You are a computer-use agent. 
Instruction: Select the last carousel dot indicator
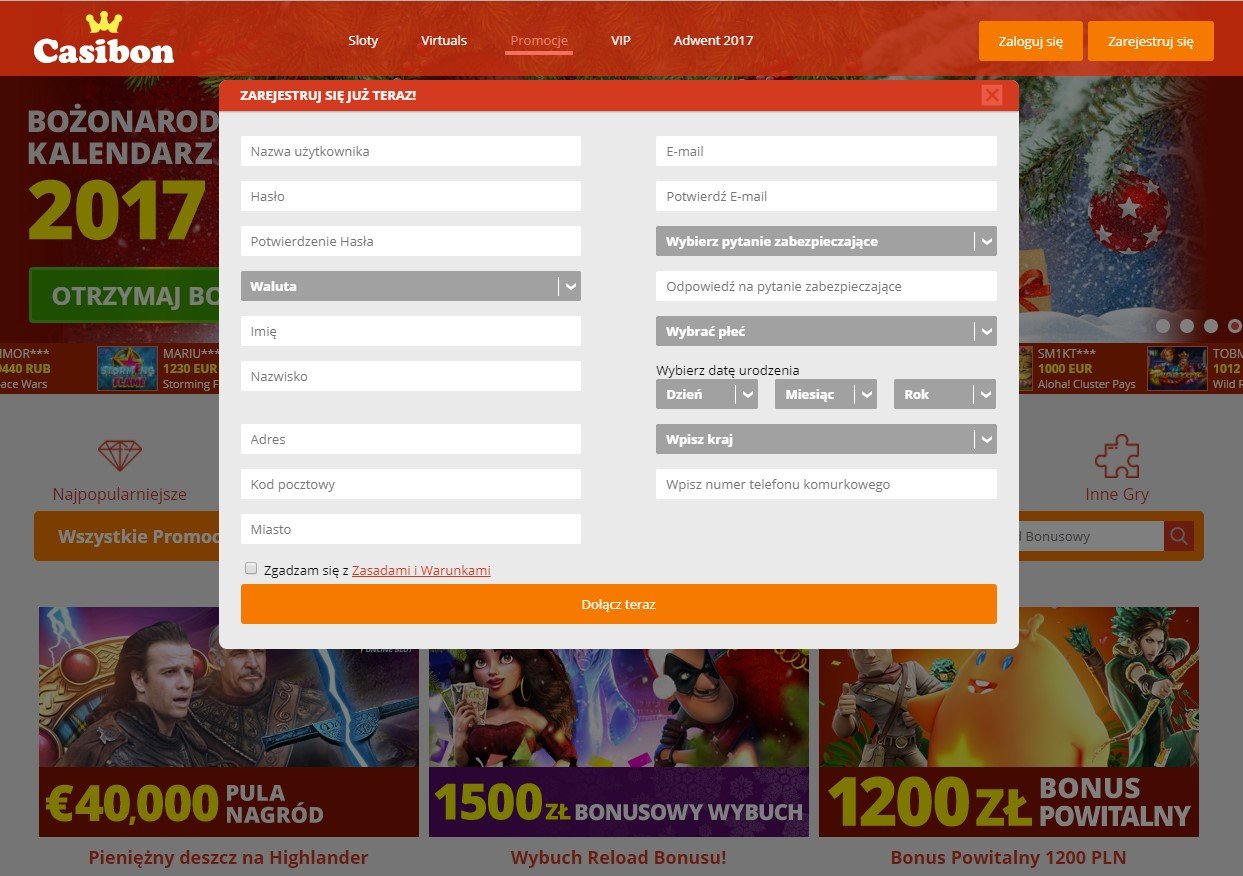point(1234,326)
